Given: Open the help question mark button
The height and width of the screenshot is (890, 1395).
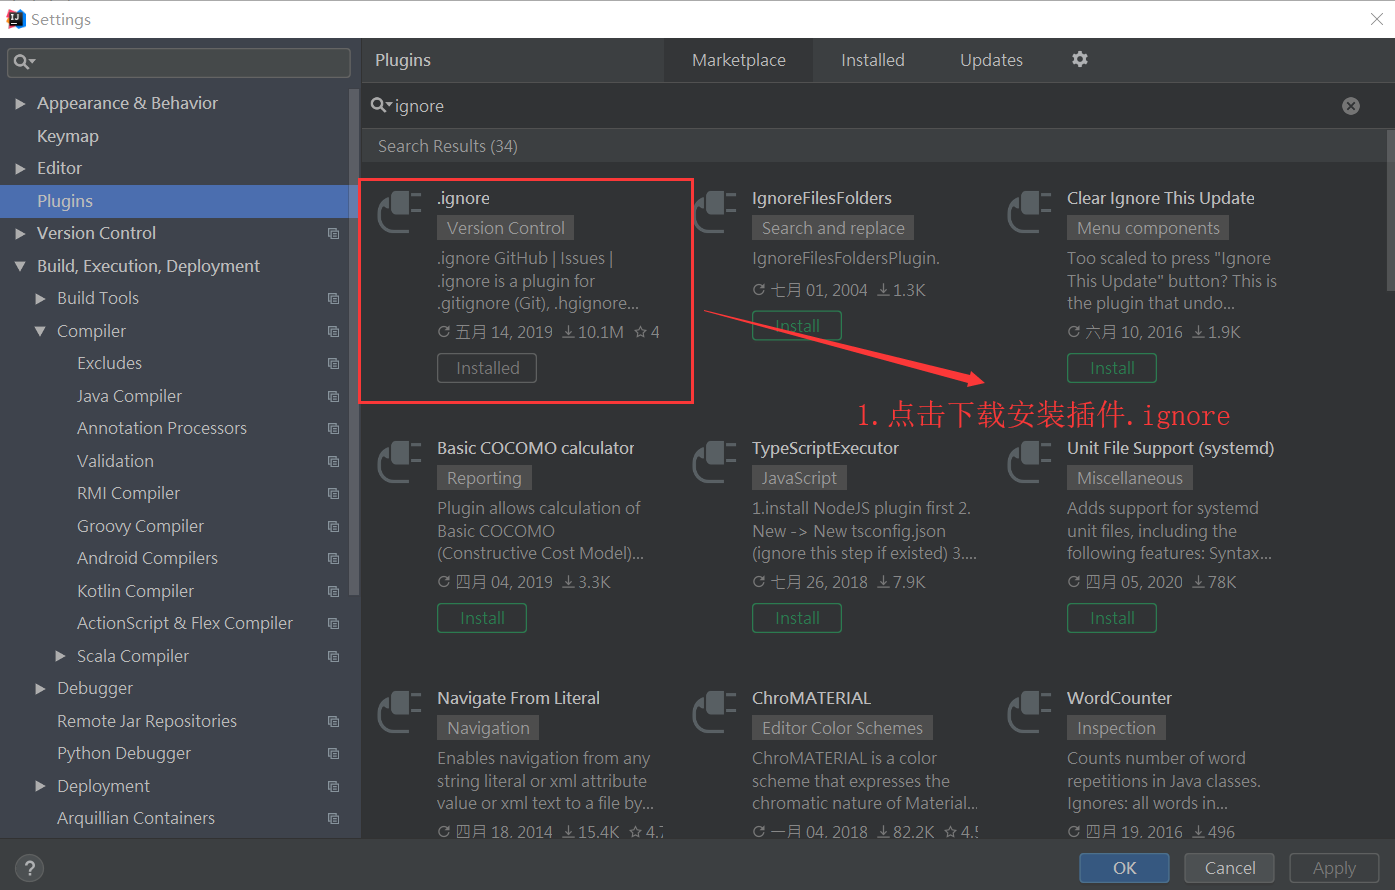Looking at the screenshot, I should tap(30, 868).
